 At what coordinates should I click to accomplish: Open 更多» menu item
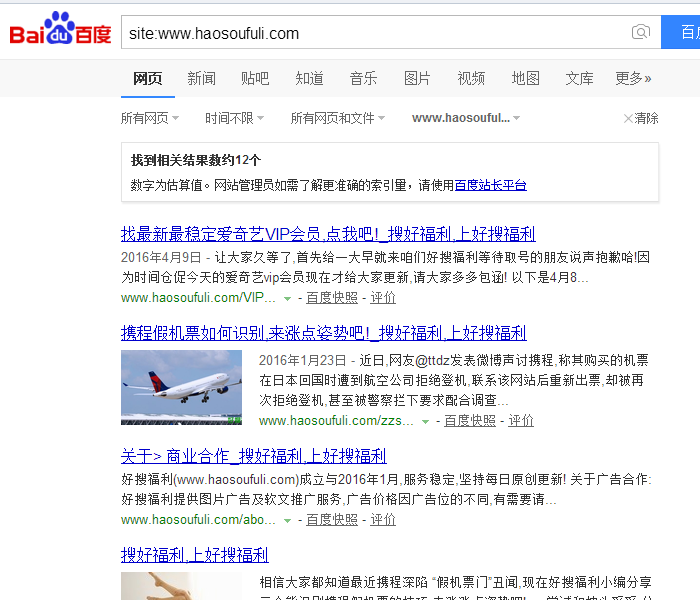[x=633, y=78]
